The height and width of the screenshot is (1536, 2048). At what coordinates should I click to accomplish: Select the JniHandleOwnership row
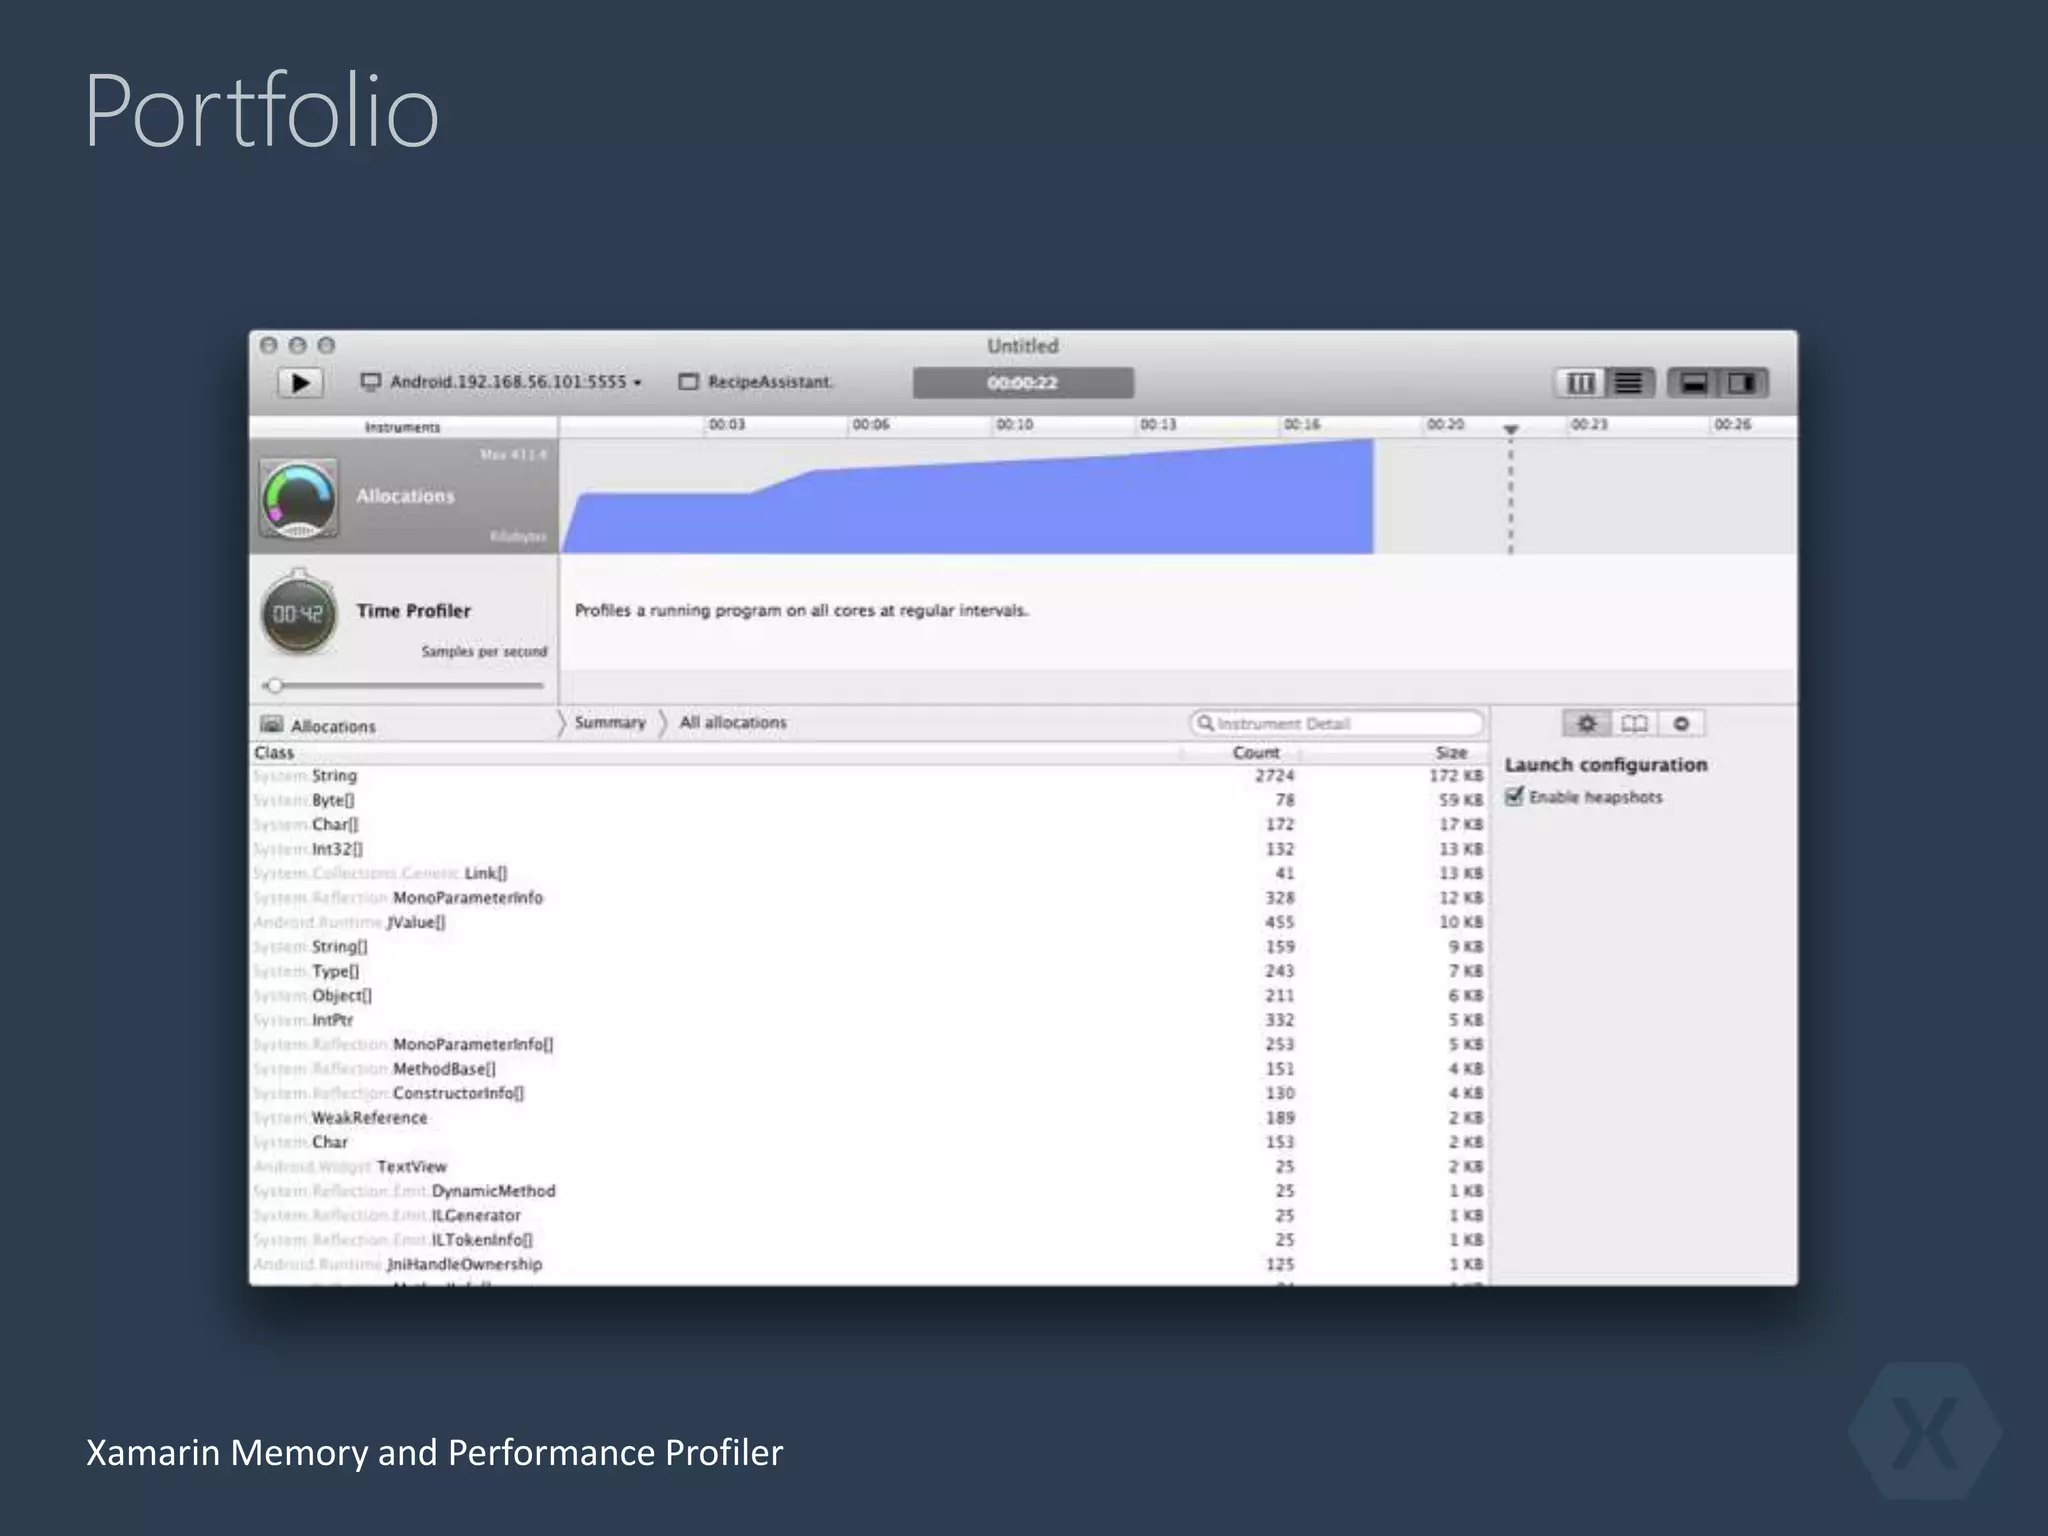click(868, 1264)
